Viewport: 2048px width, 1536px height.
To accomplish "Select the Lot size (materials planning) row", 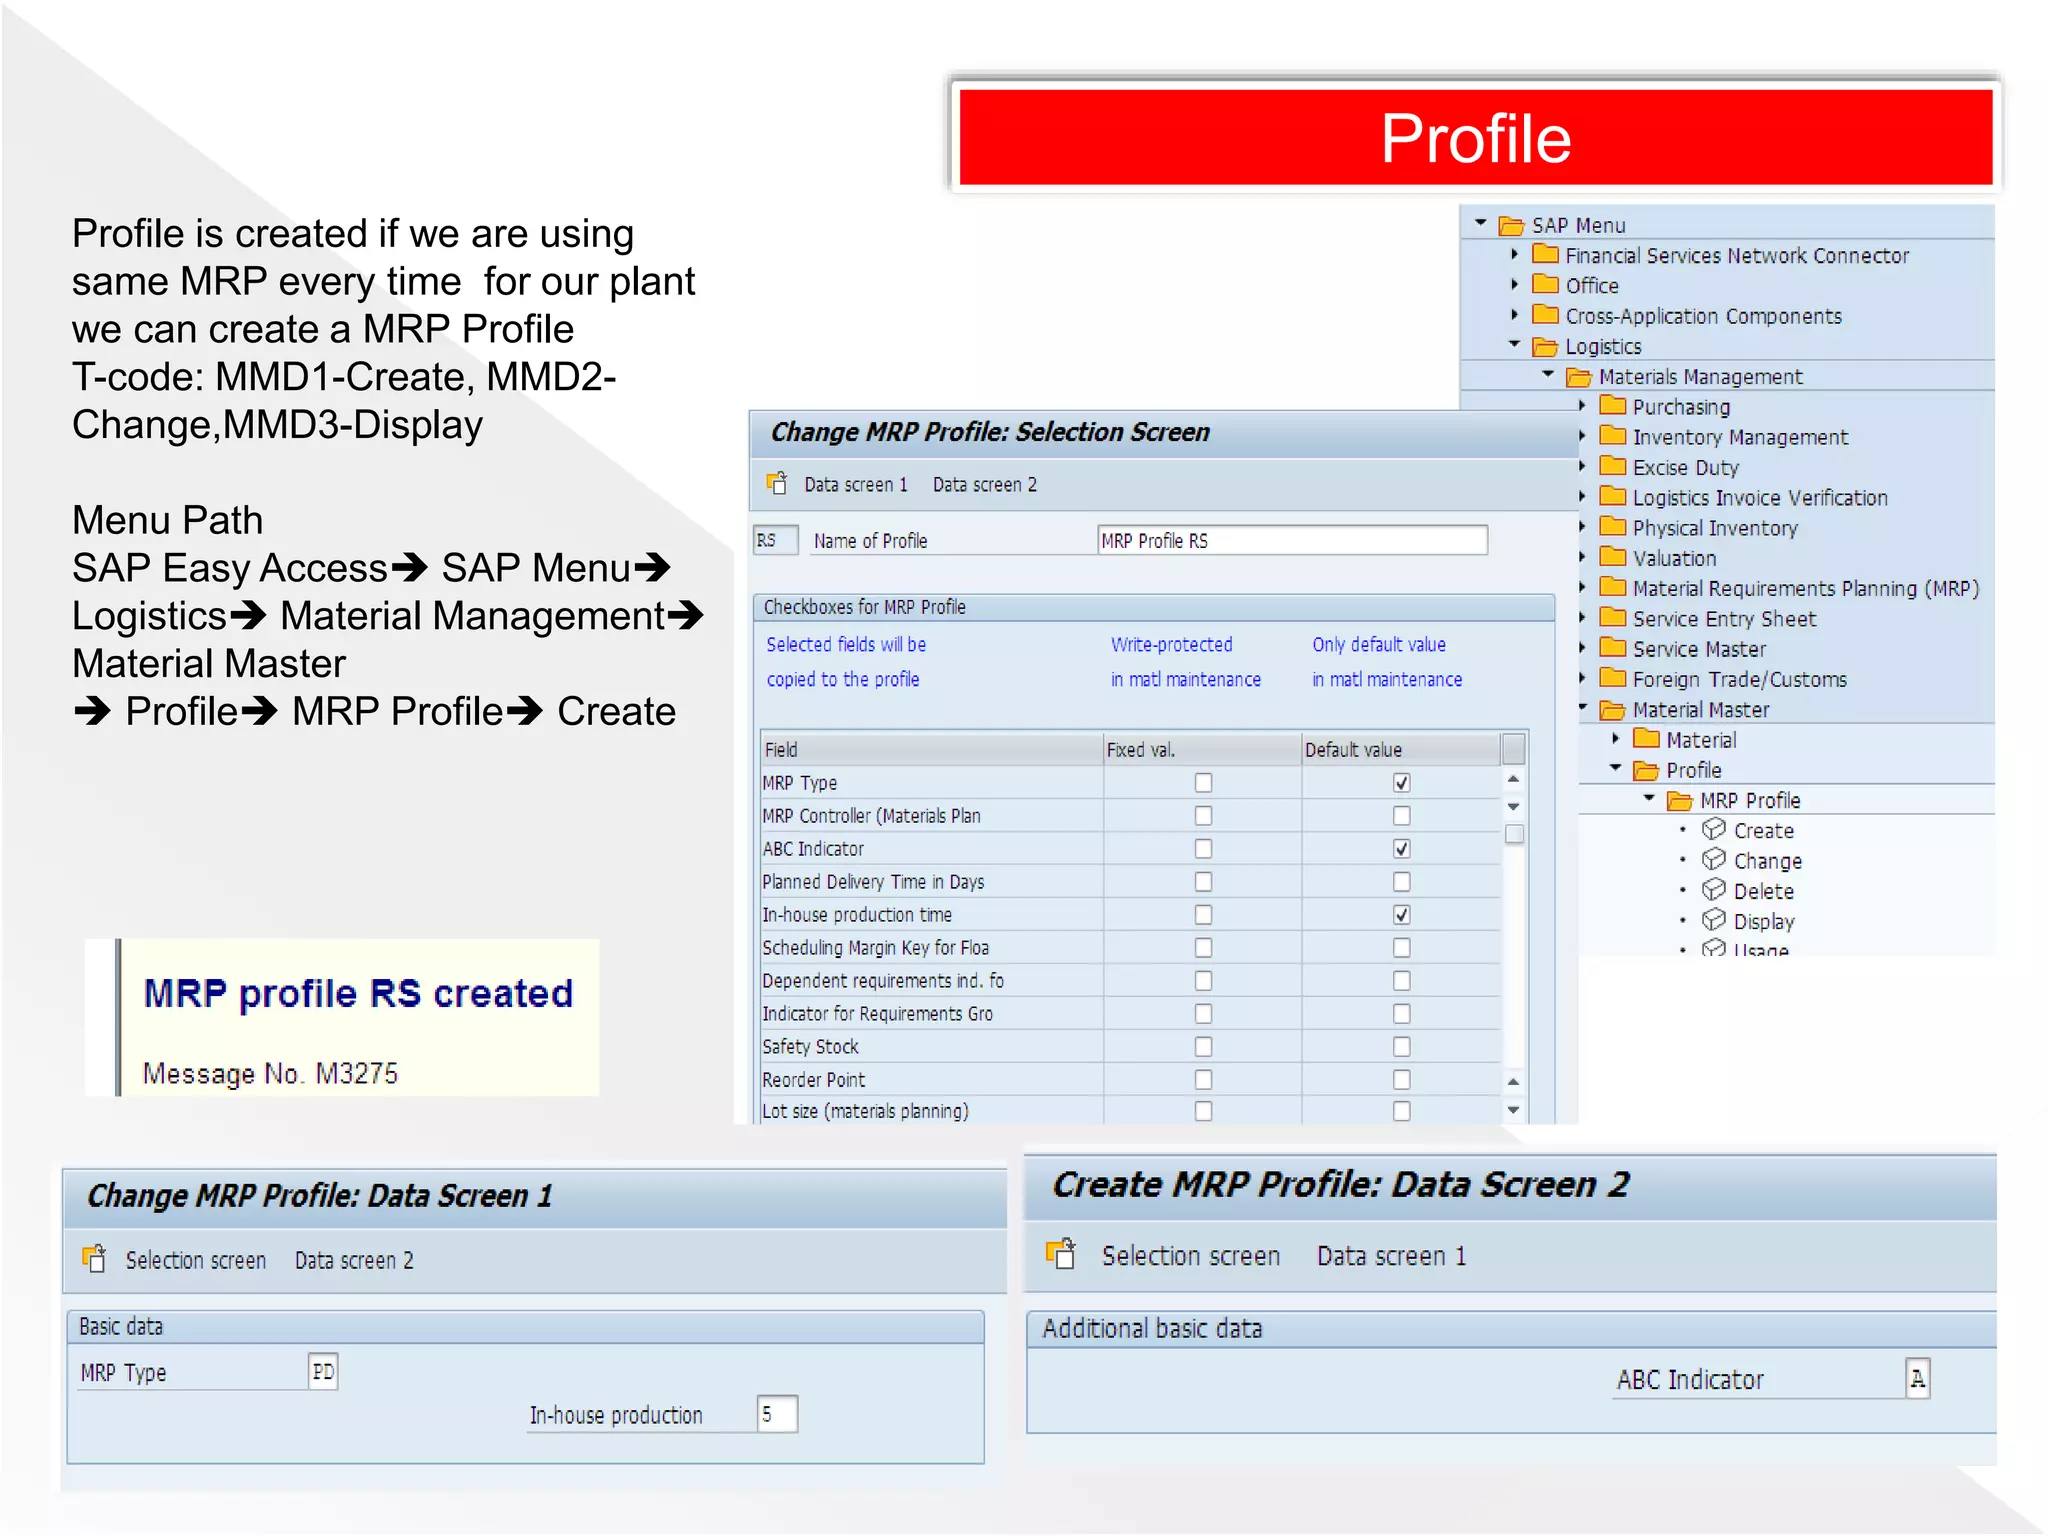I will click(1130, 1111).
